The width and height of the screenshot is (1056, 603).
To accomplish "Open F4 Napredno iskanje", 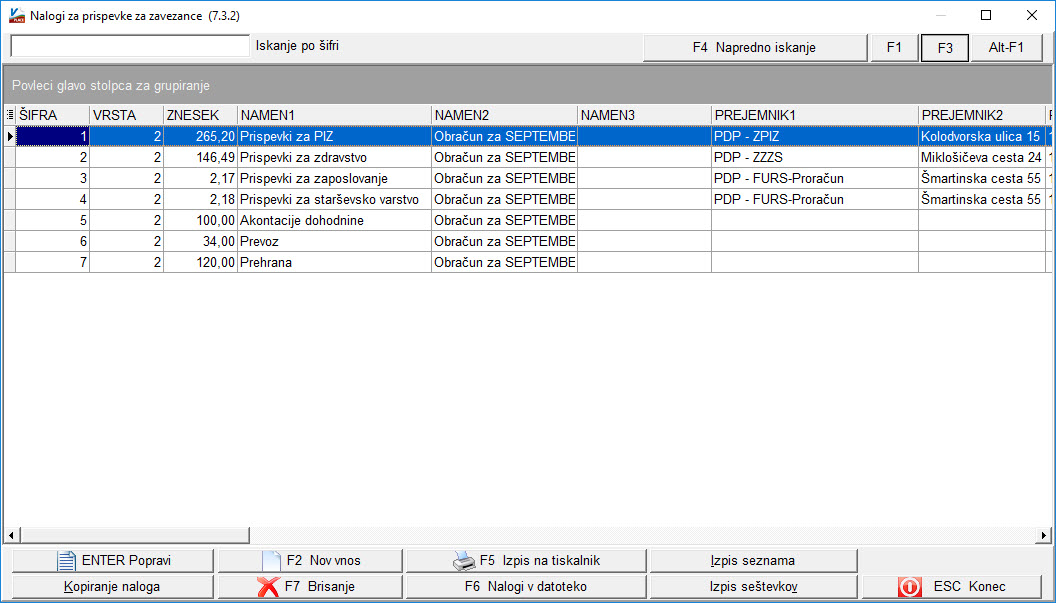I will coord(754,48).
